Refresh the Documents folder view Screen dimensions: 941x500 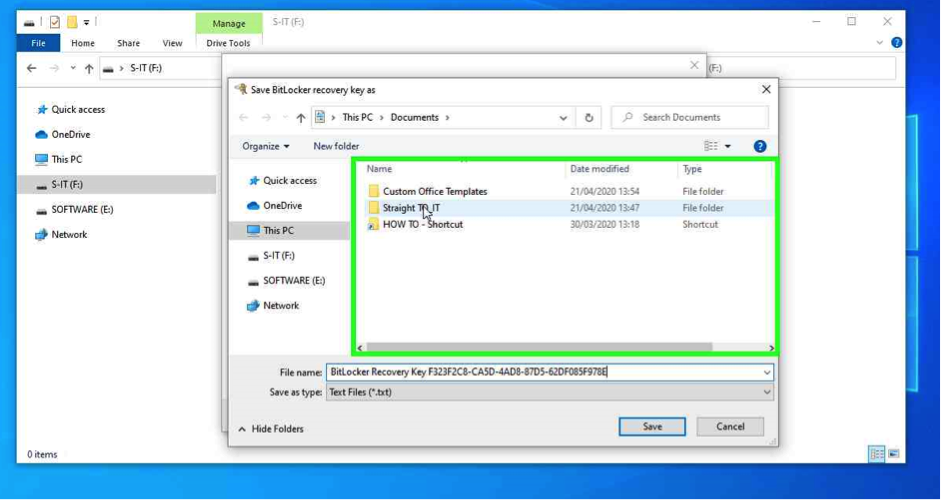click(588, 118)
